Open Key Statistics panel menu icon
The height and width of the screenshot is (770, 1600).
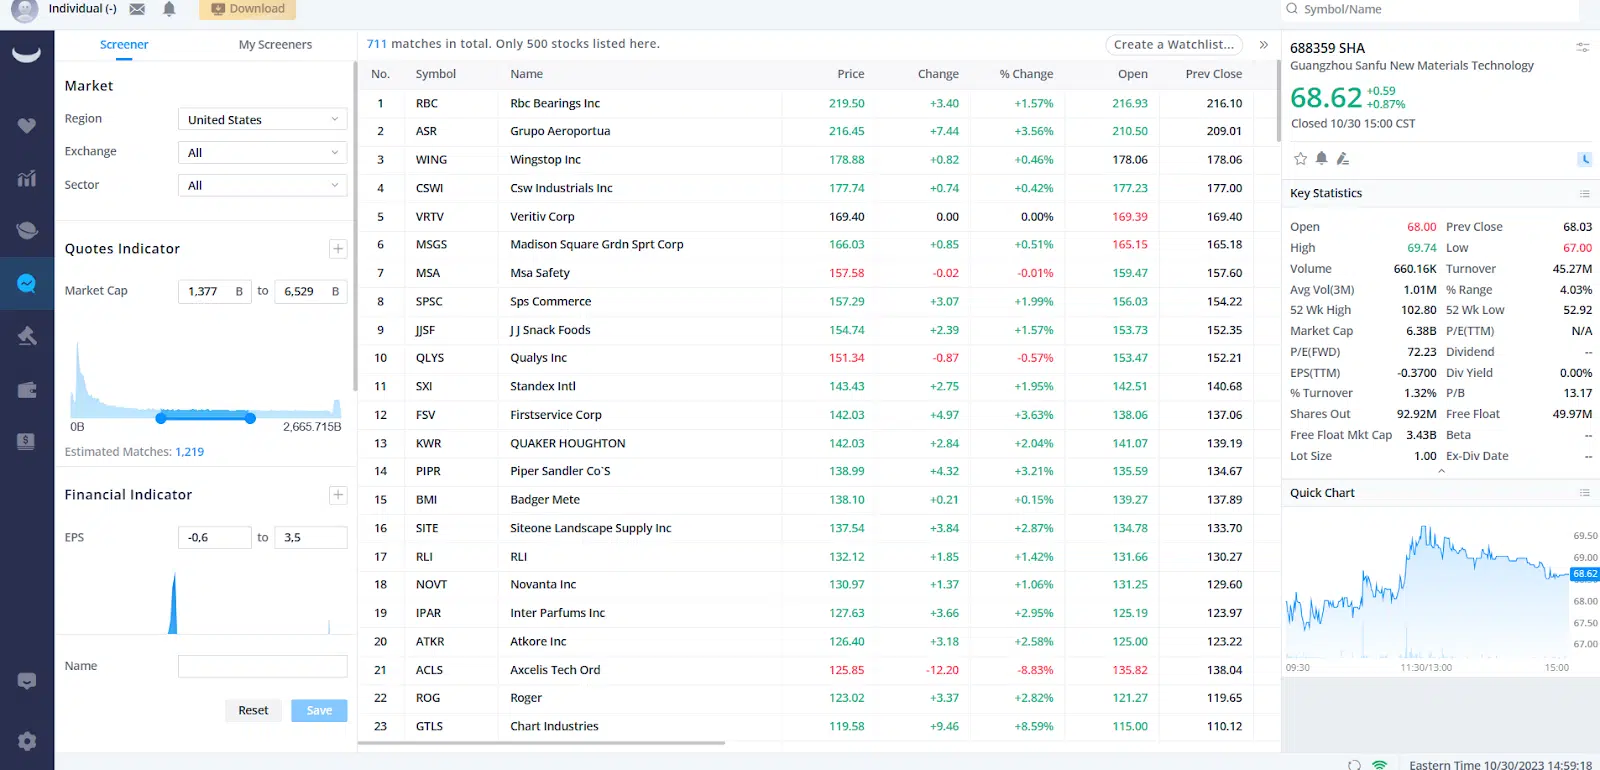1584,194
